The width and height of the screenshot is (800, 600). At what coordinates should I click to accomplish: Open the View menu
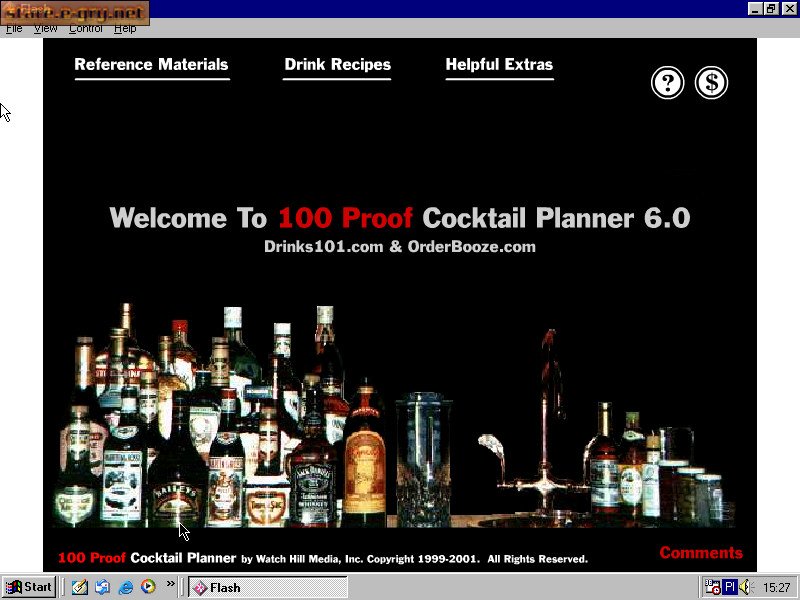(45, 28)
